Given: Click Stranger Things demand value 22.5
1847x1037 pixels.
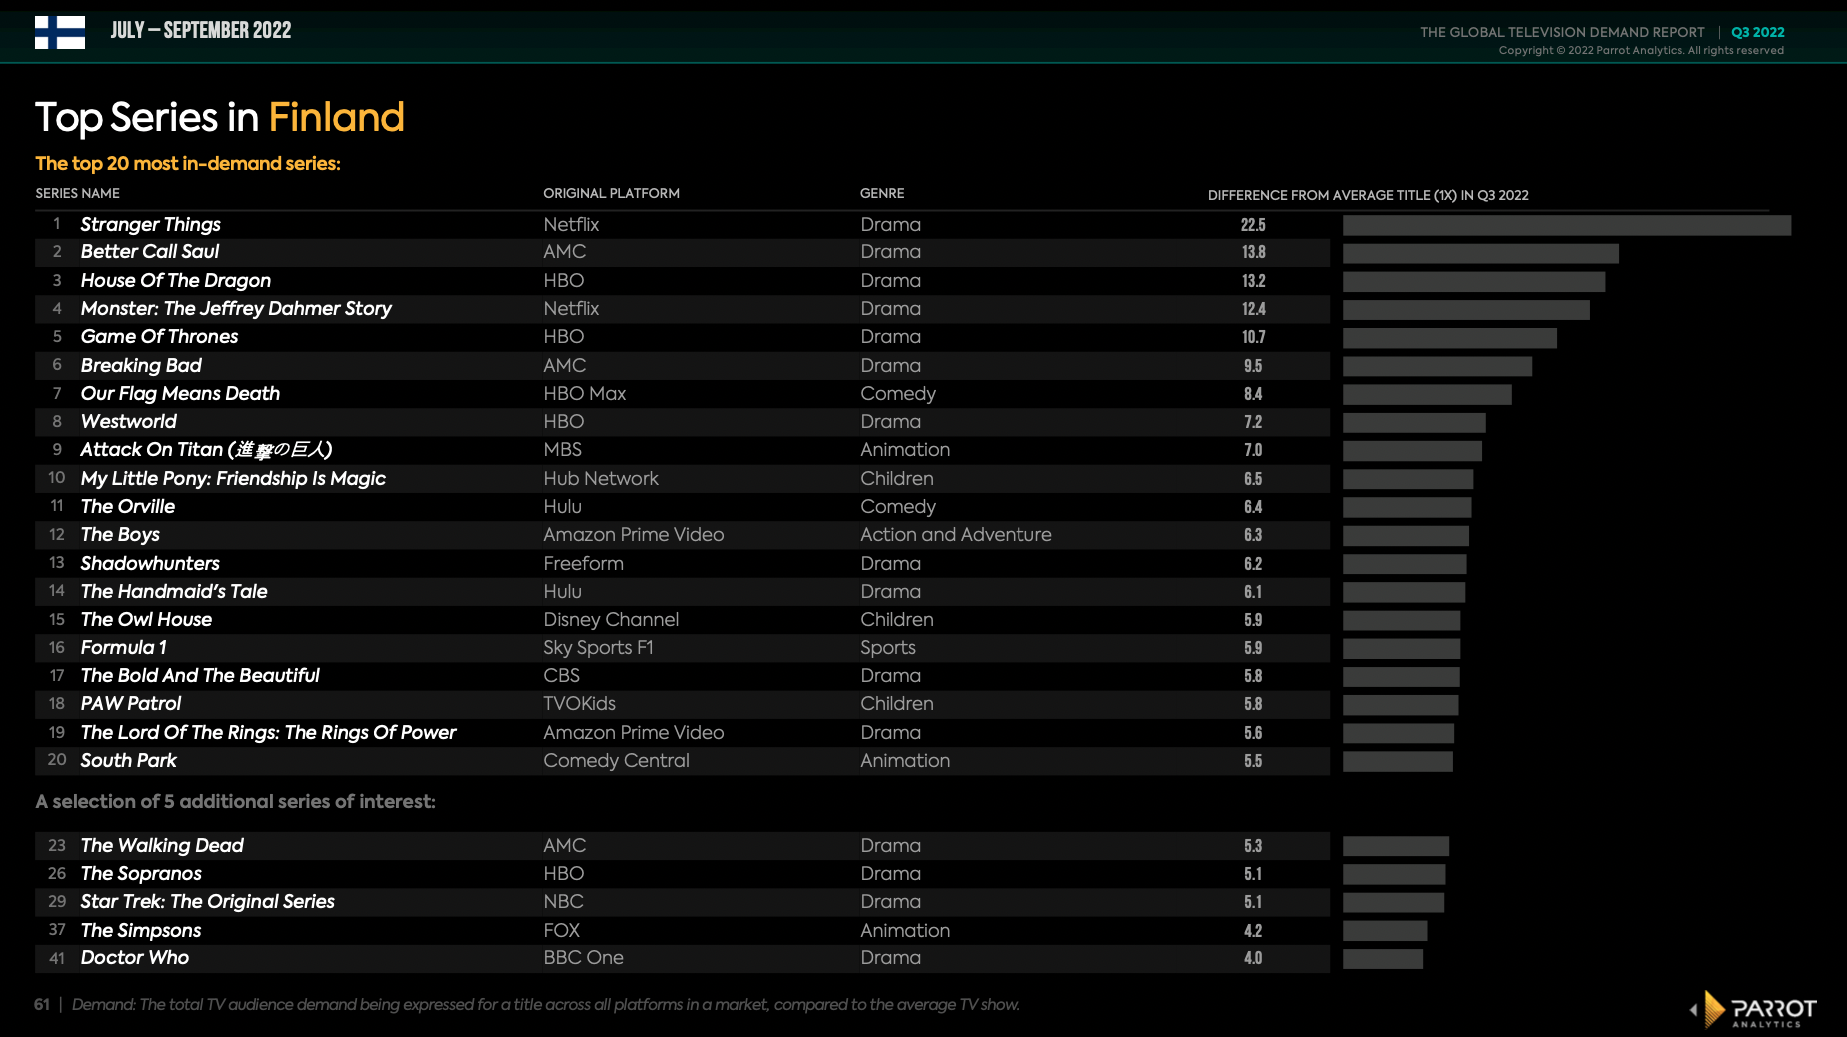Looking at the screenshot, I should (1253, 225).
